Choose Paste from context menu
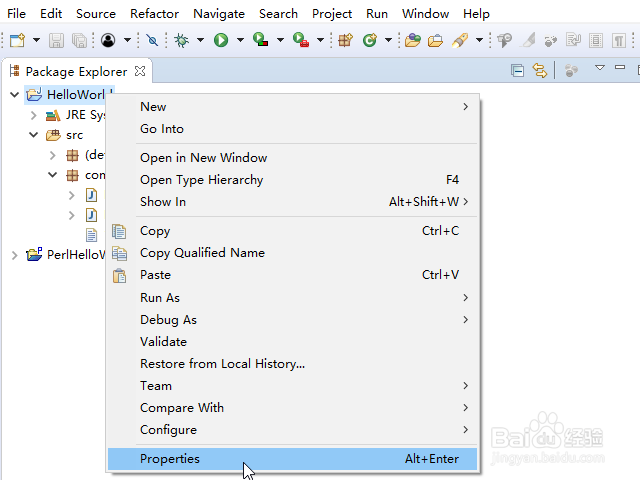This screenshot has width=640, height=480. pyautogui.click(x=292, y=275)
